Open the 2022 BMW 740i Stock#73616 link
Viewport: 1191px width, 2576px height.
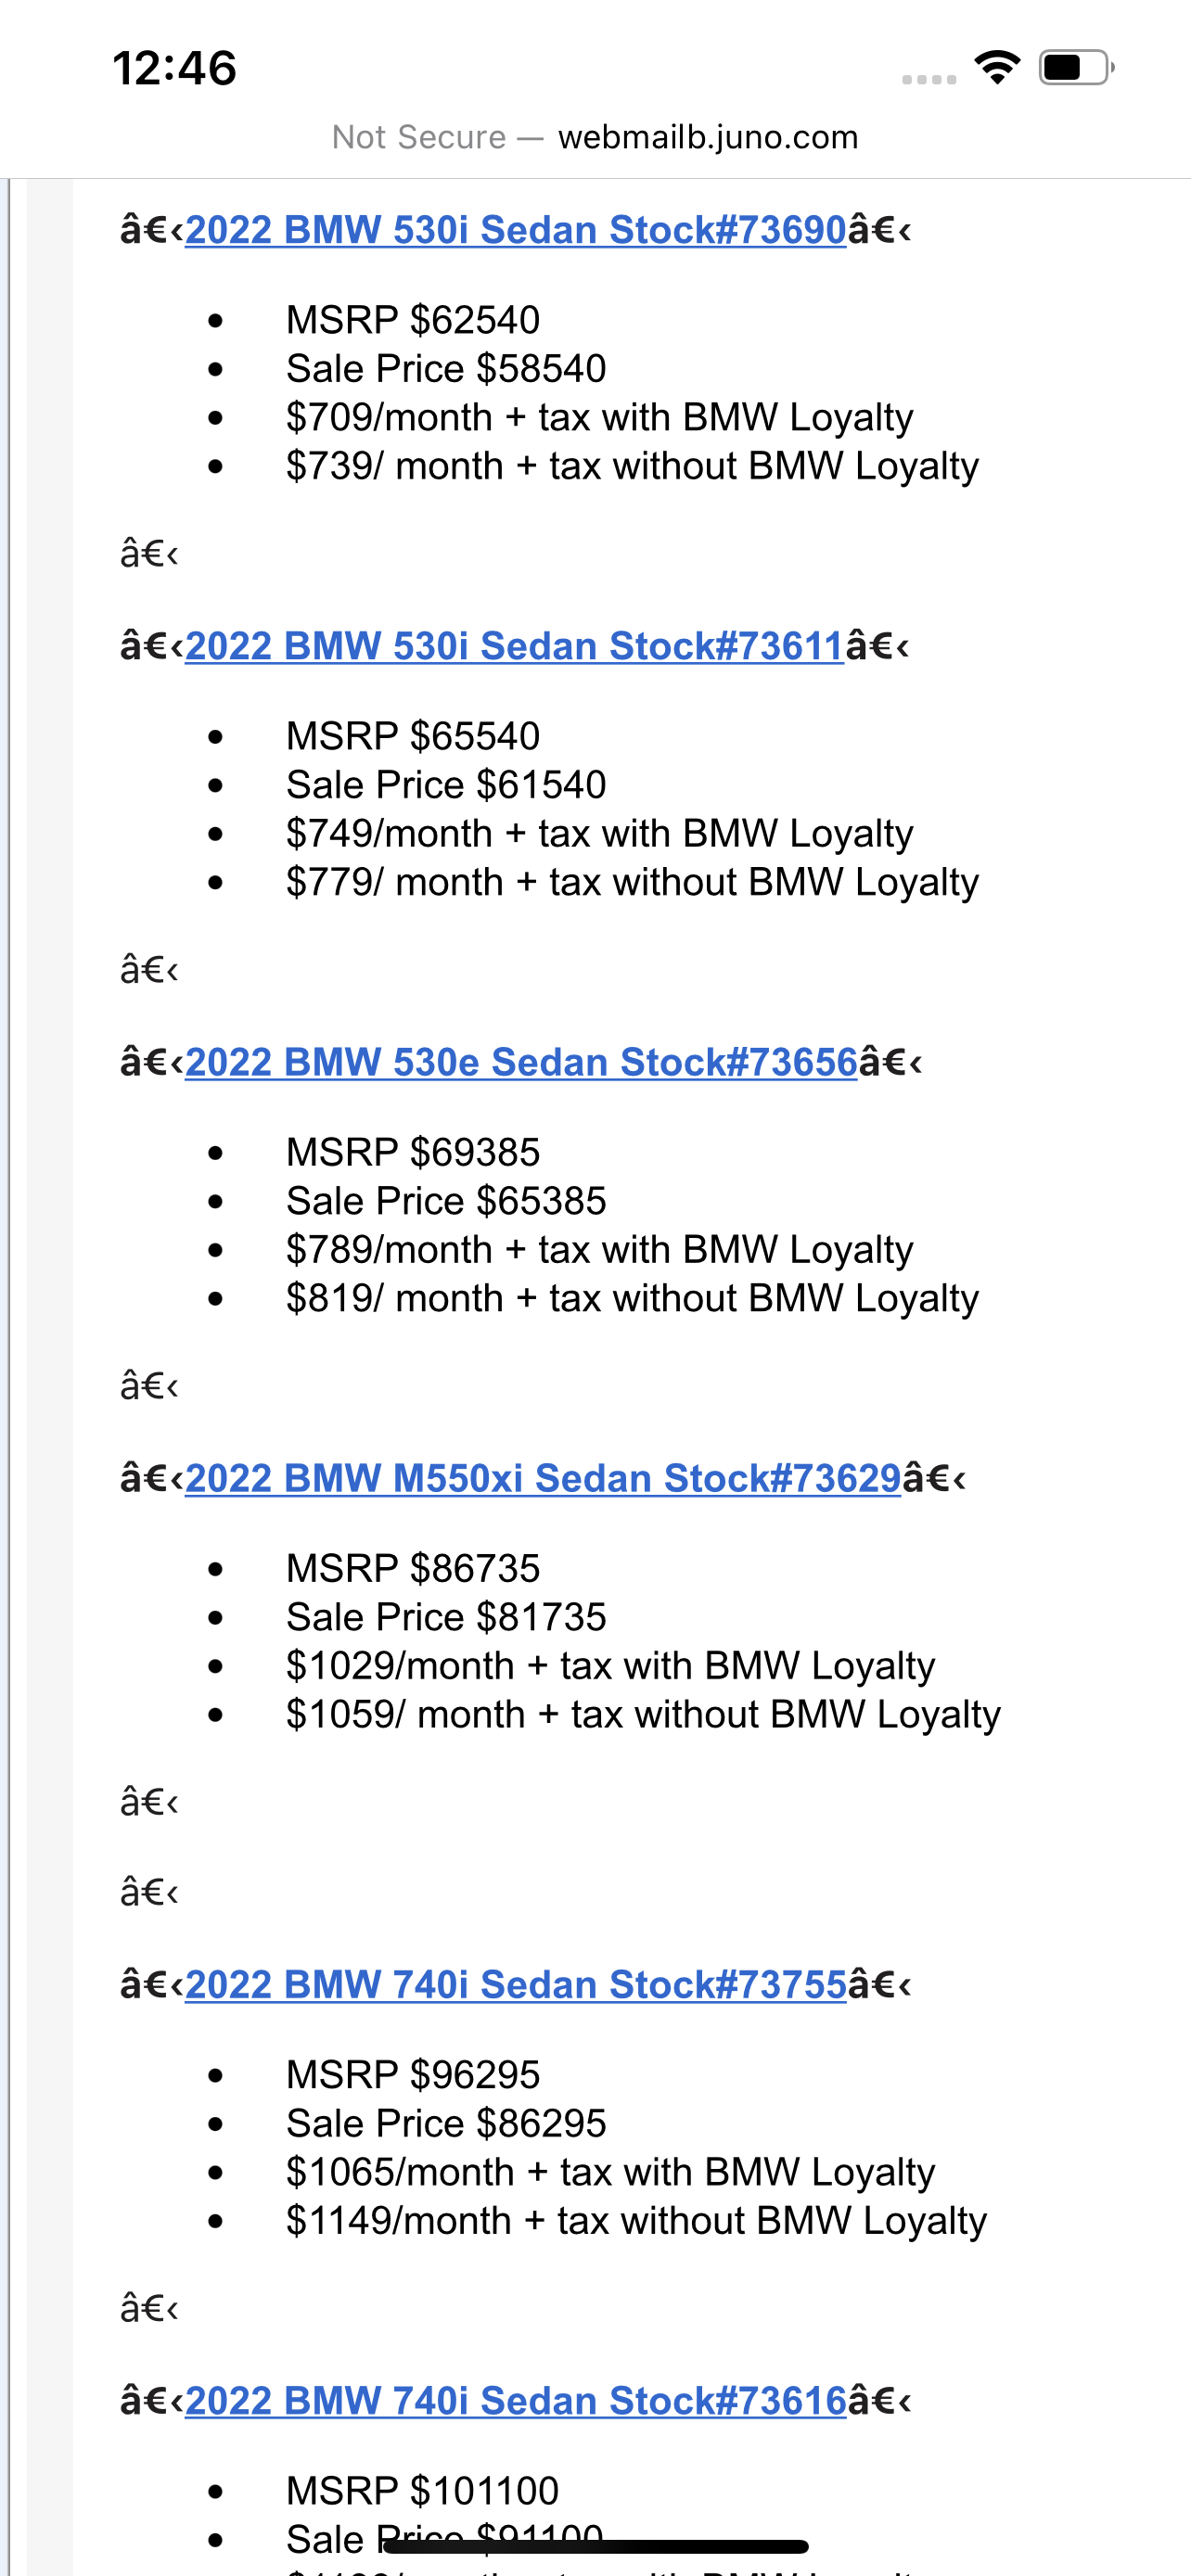(515, 2400)
